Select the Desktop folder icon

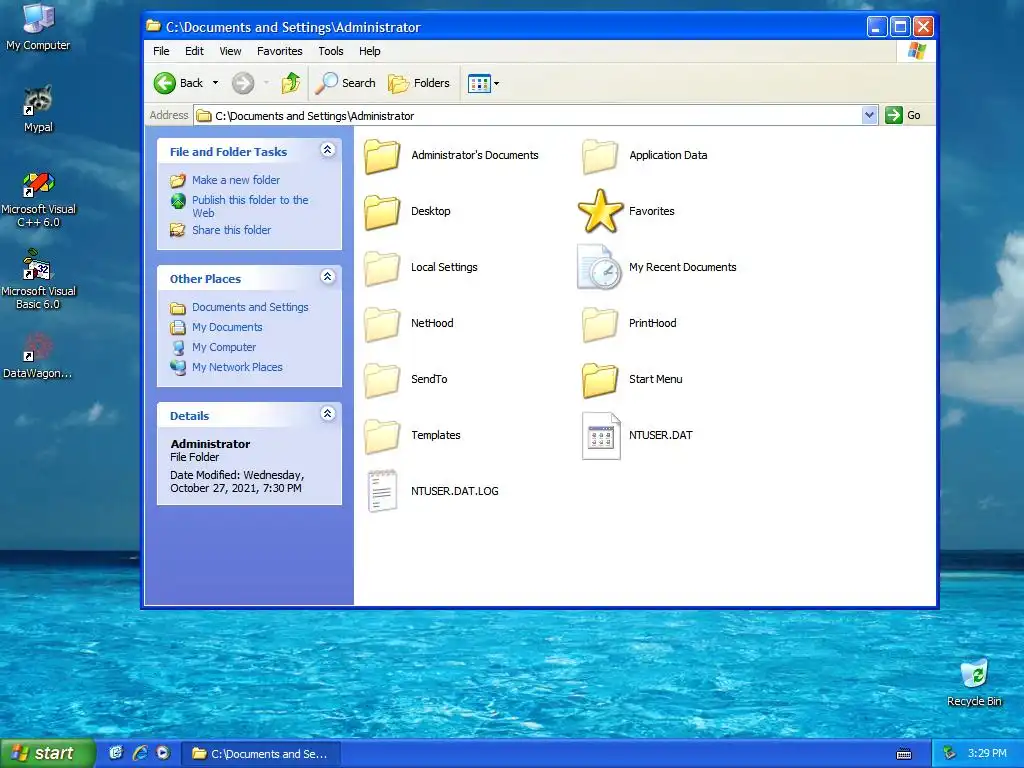coord(382,212)
